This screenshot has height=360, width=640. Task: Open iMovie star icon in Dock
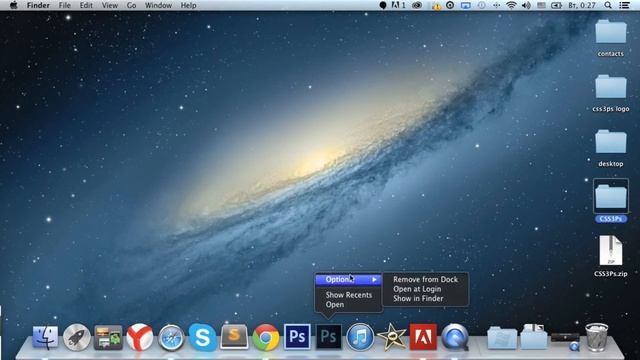[x=391, y=337]
